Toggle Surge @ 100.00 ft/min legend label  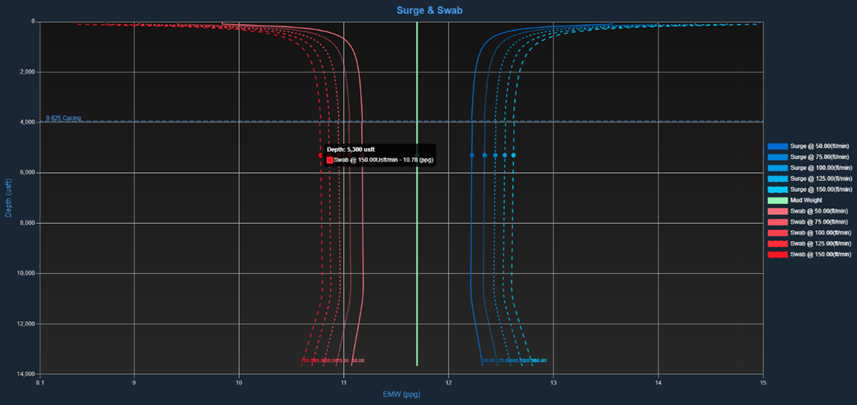point(820,168)
